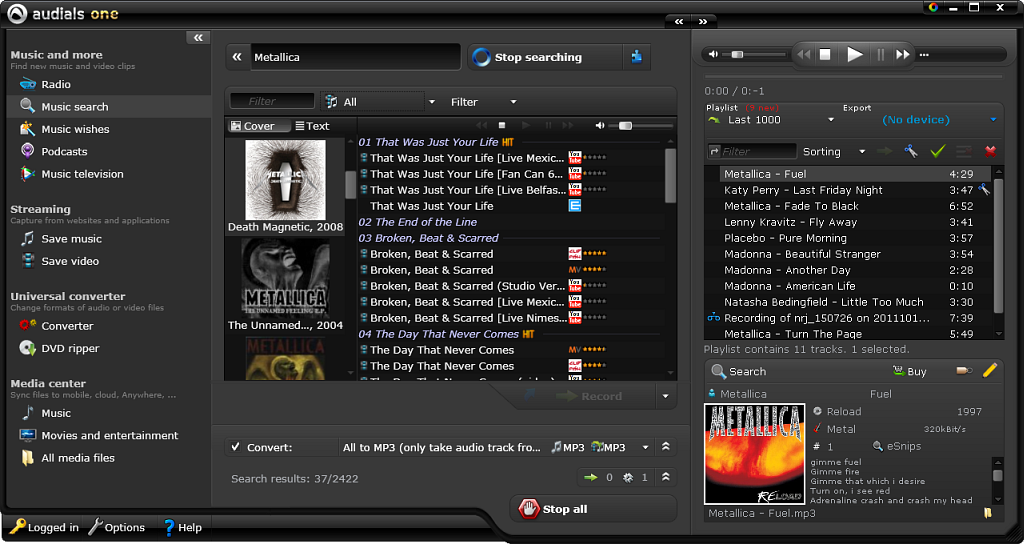Click the red X delete playlist icon

tap(990, 152)
